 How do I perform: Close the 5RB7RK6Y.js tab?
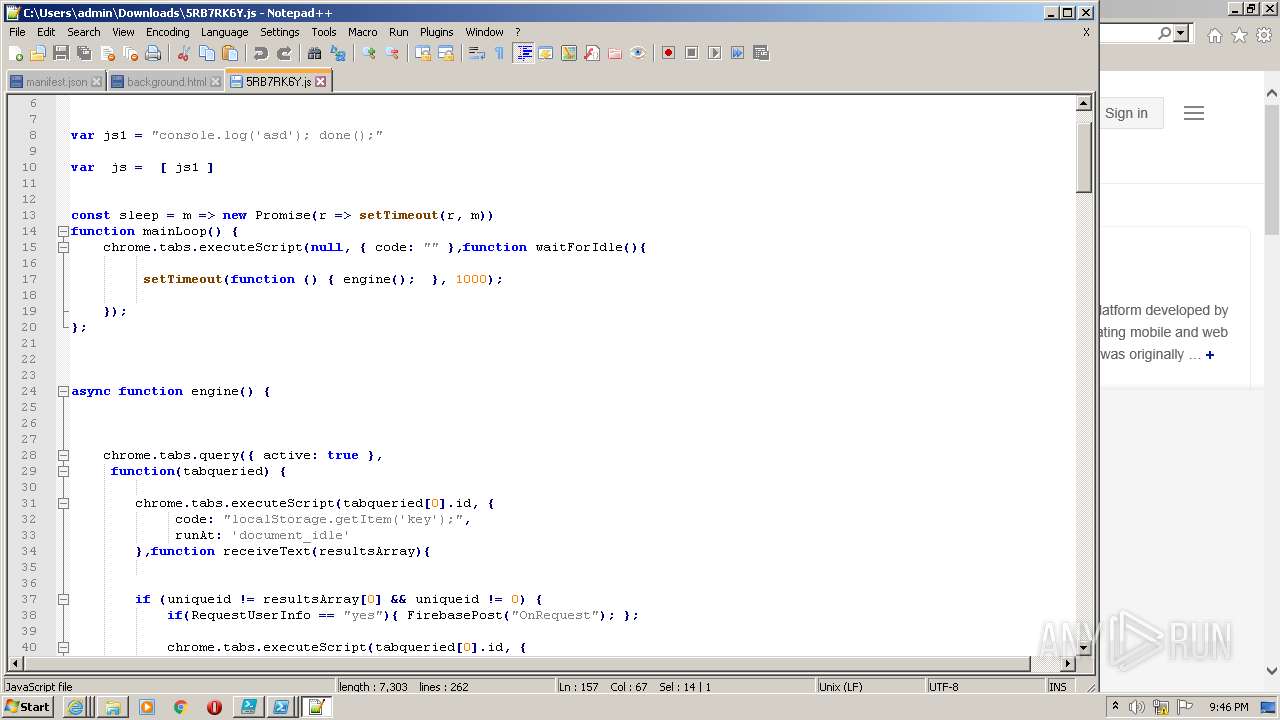point(321,82)
